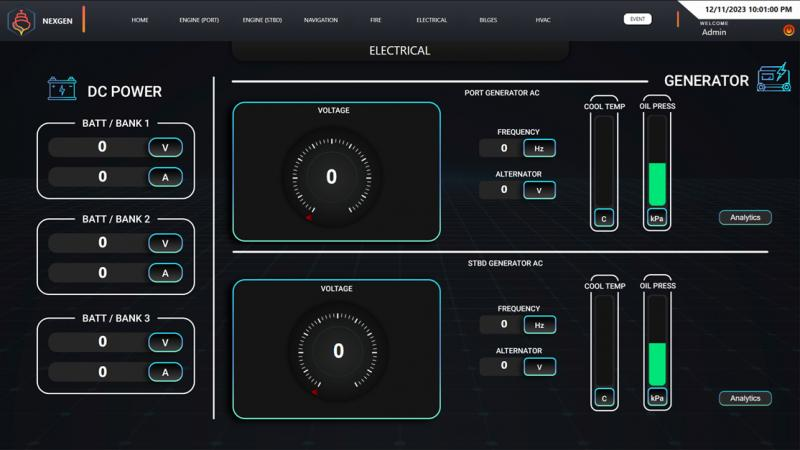
Task: Toggle the A unit button for Batt Bank 2
Action: [x=165, y=272]
